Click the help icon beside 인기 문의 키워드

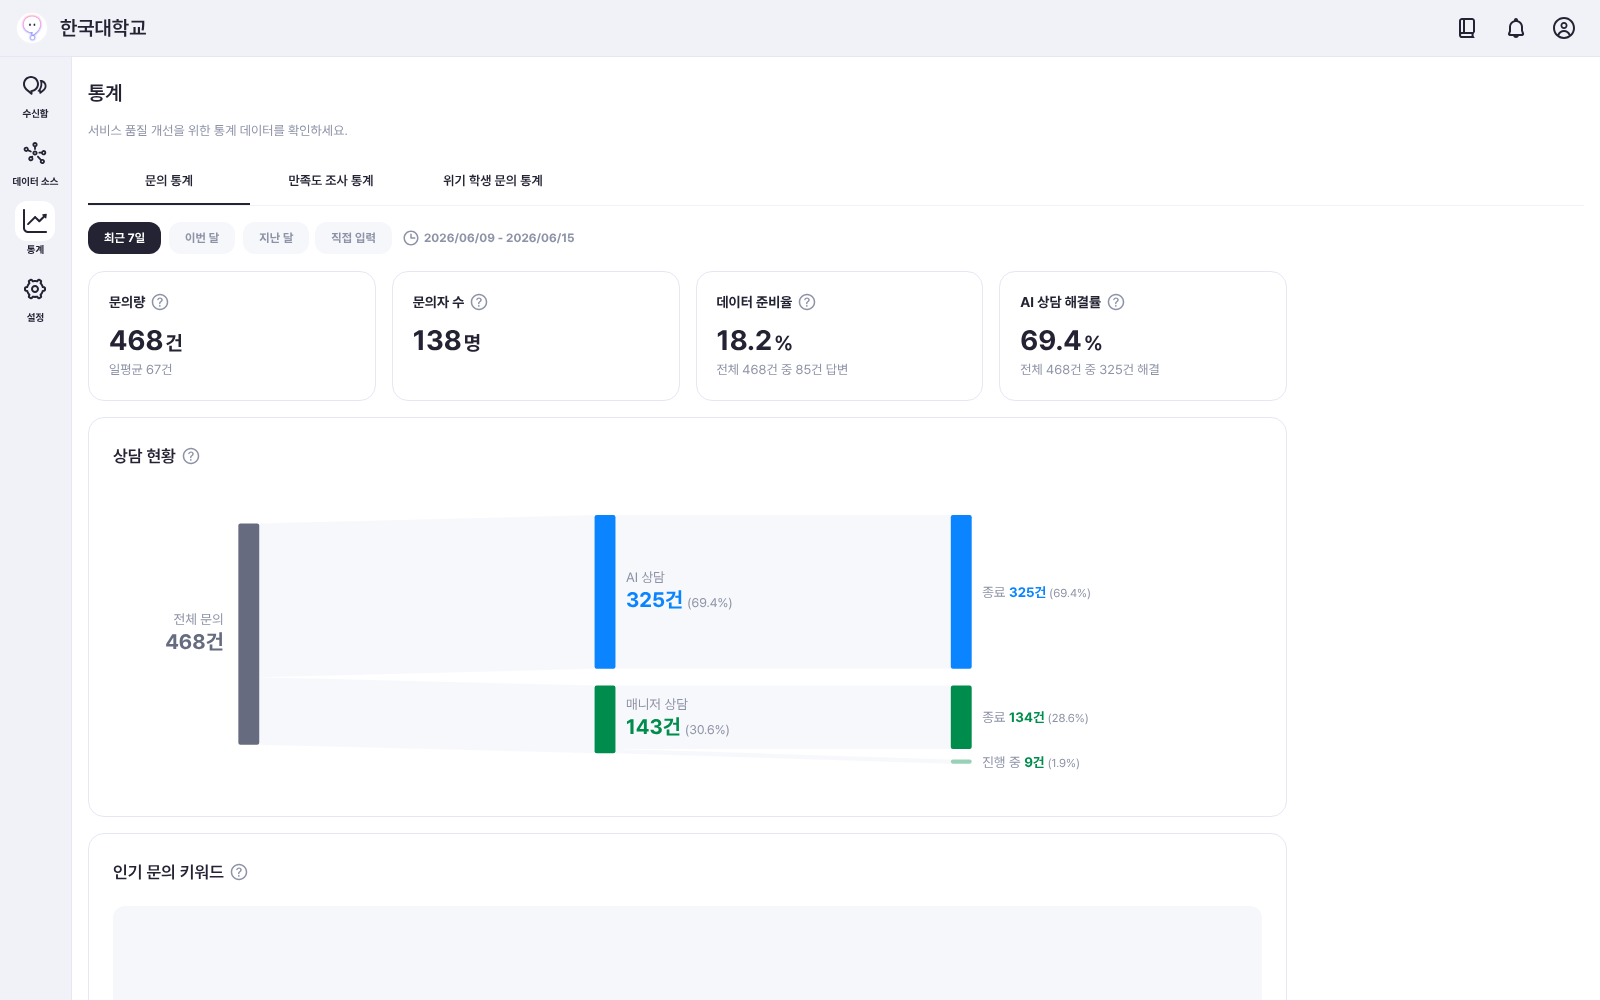(239, 872)
